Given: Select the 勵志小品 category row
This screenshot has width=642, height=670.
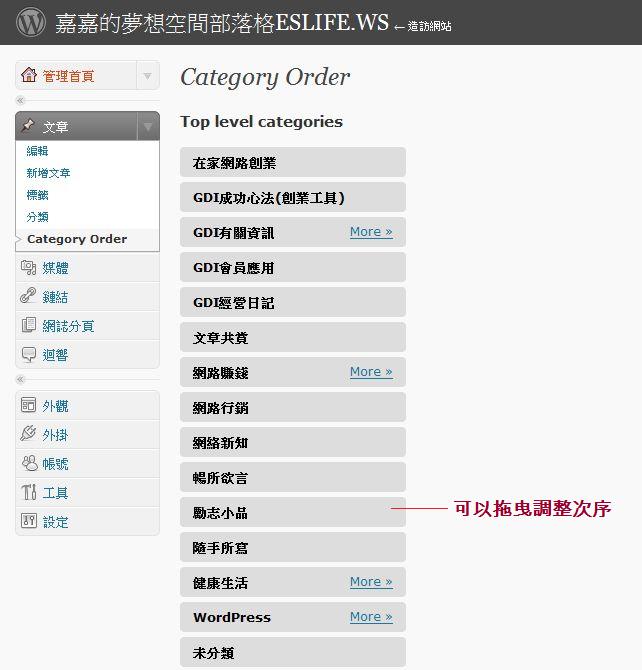Looking at the screenshot, I should point(293,512).
